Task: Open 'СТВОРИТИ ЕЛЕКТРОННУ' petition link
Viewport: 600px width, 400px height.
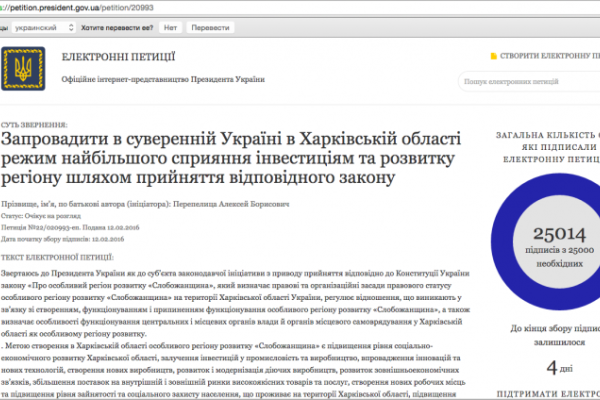Action: pyautogui.click(x=550, y=56)
